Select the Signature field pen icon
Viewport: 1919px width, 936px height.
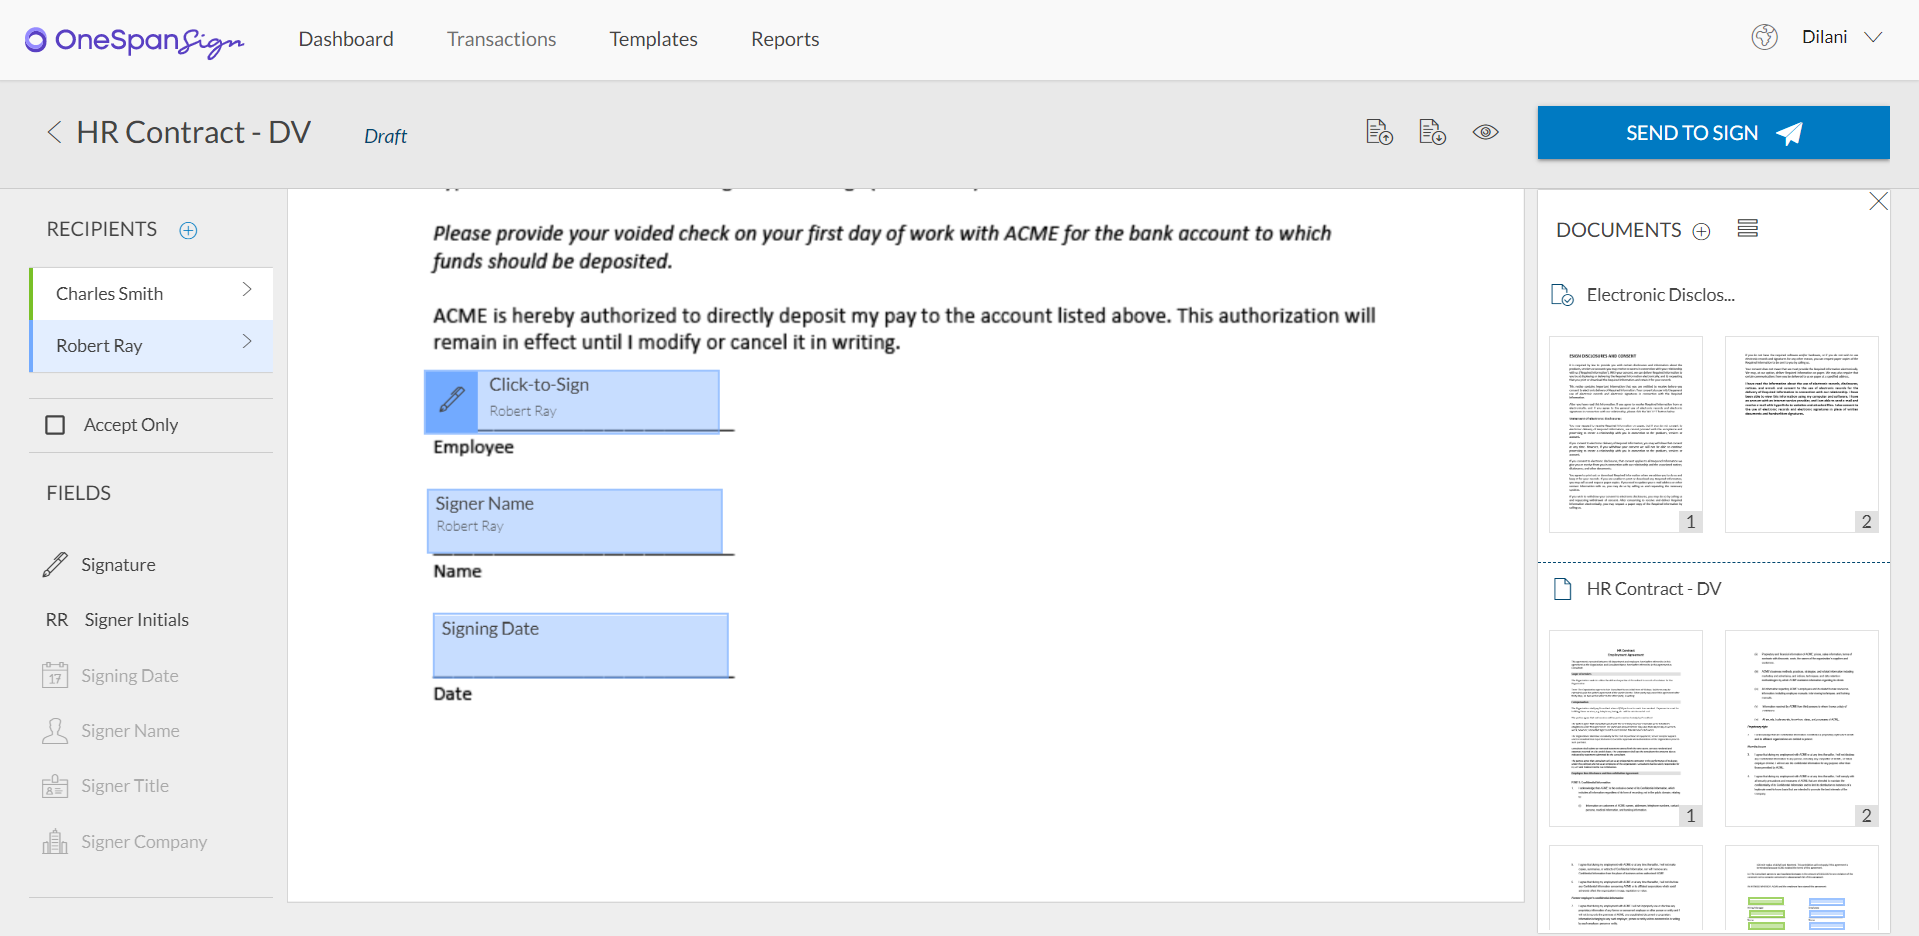[56, 565]
